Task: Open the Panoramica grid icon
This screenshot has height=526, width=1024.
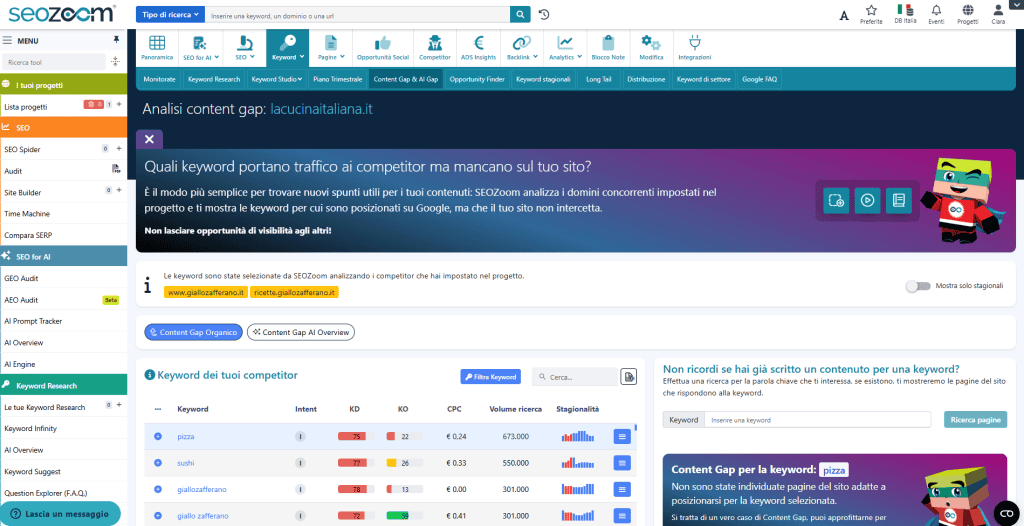Action: (157, 48)
